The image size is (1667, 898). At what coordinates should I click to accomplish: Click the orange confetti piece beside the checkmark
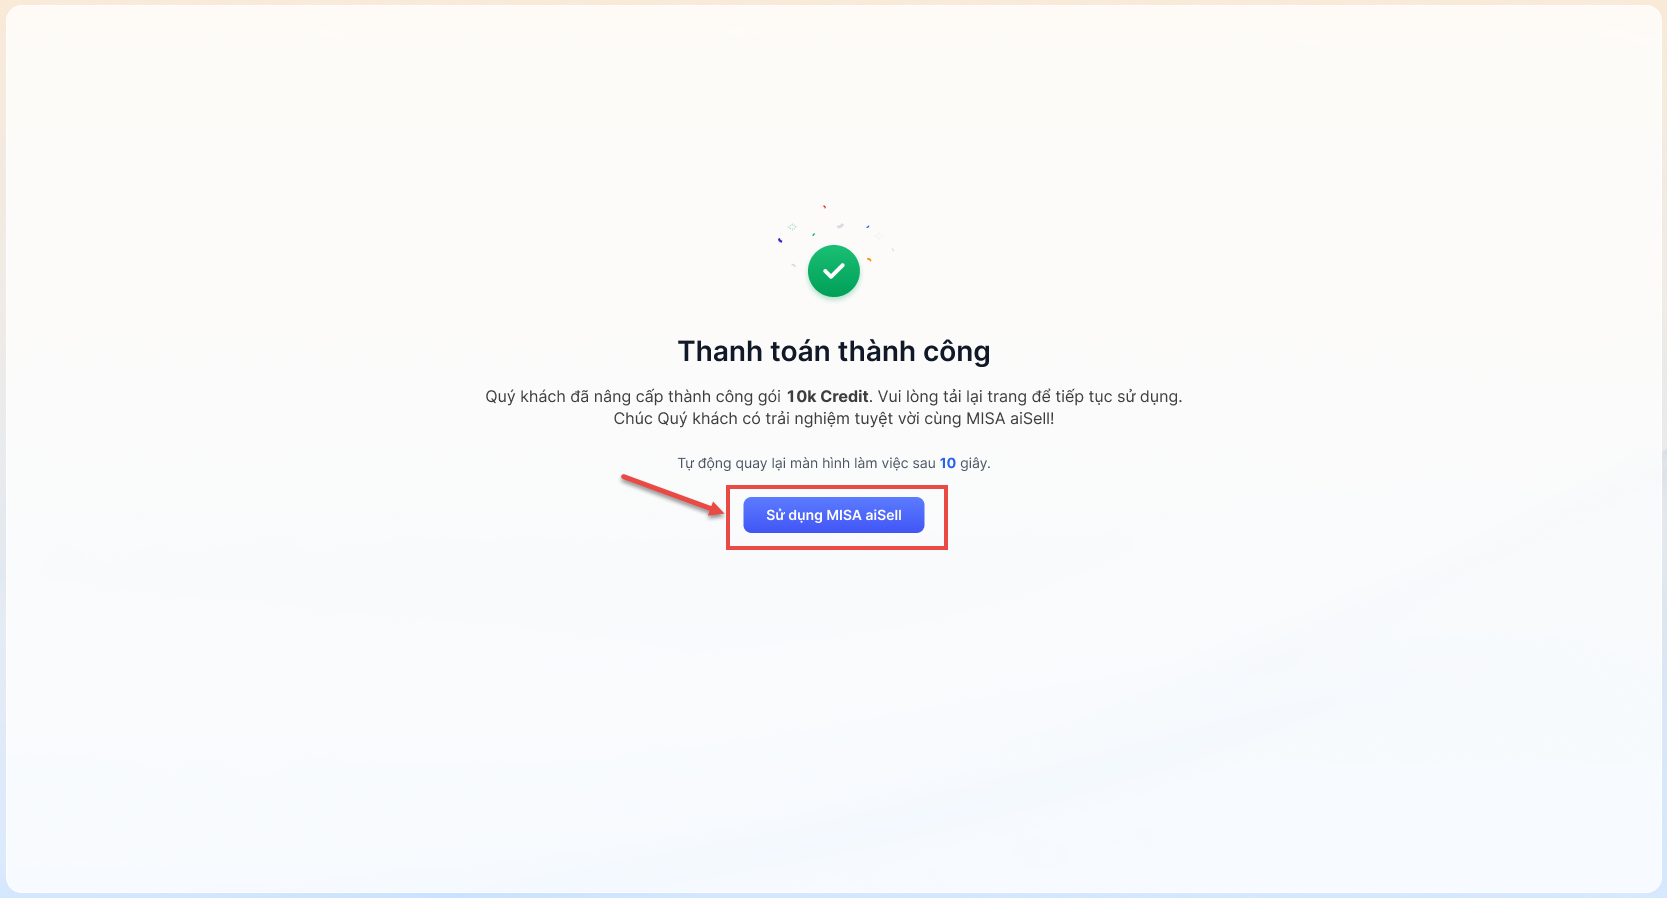[x=869, y=260]
